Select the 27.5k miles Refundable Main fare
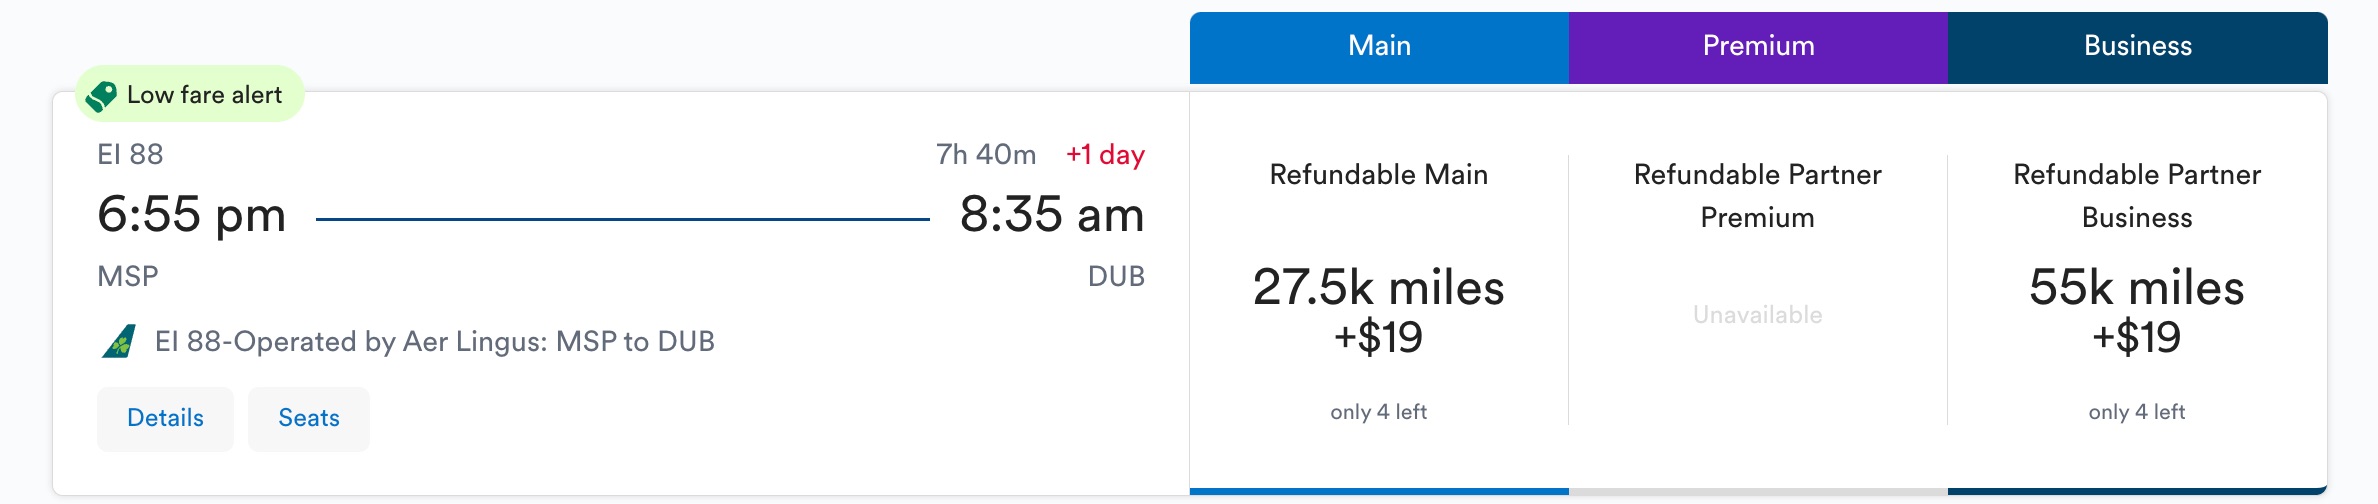This screenshot has width=2378, height=504. click(1378, 311)
